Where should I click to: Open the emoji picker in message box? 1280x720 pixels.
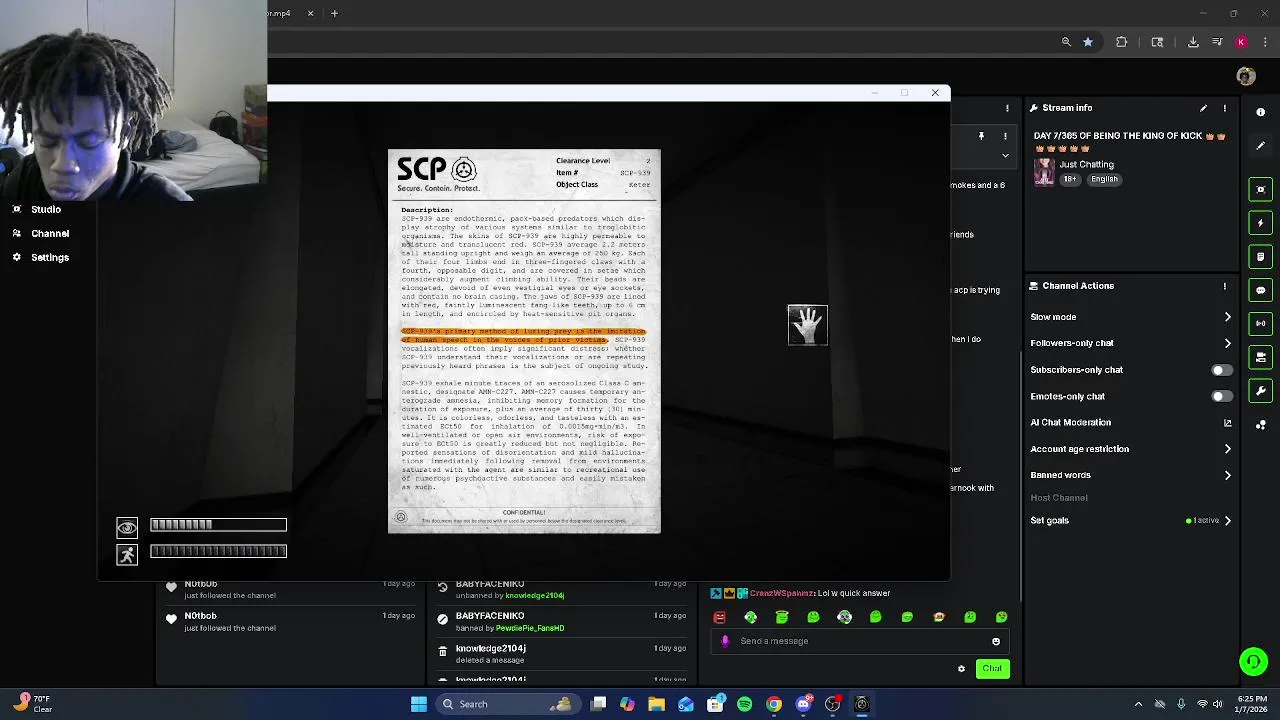pyautogui.click(x=996, y=642)
